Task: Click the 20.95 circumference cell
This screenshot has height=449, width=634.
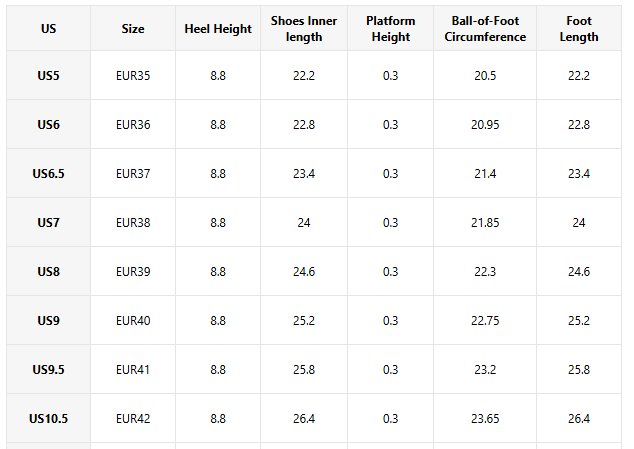Action: 485,125
